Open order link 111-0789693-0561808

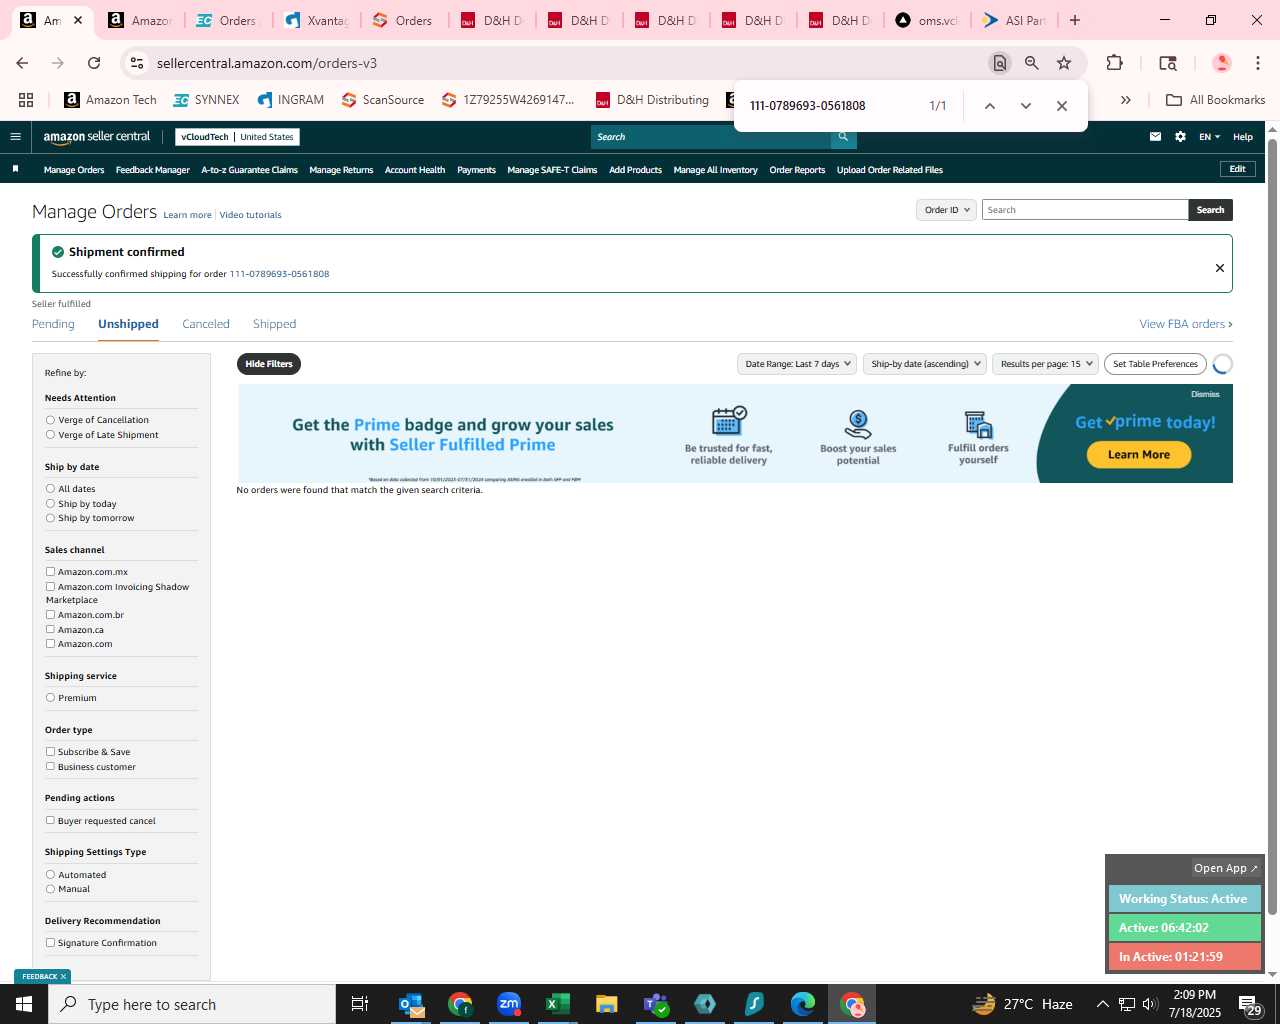279,274
